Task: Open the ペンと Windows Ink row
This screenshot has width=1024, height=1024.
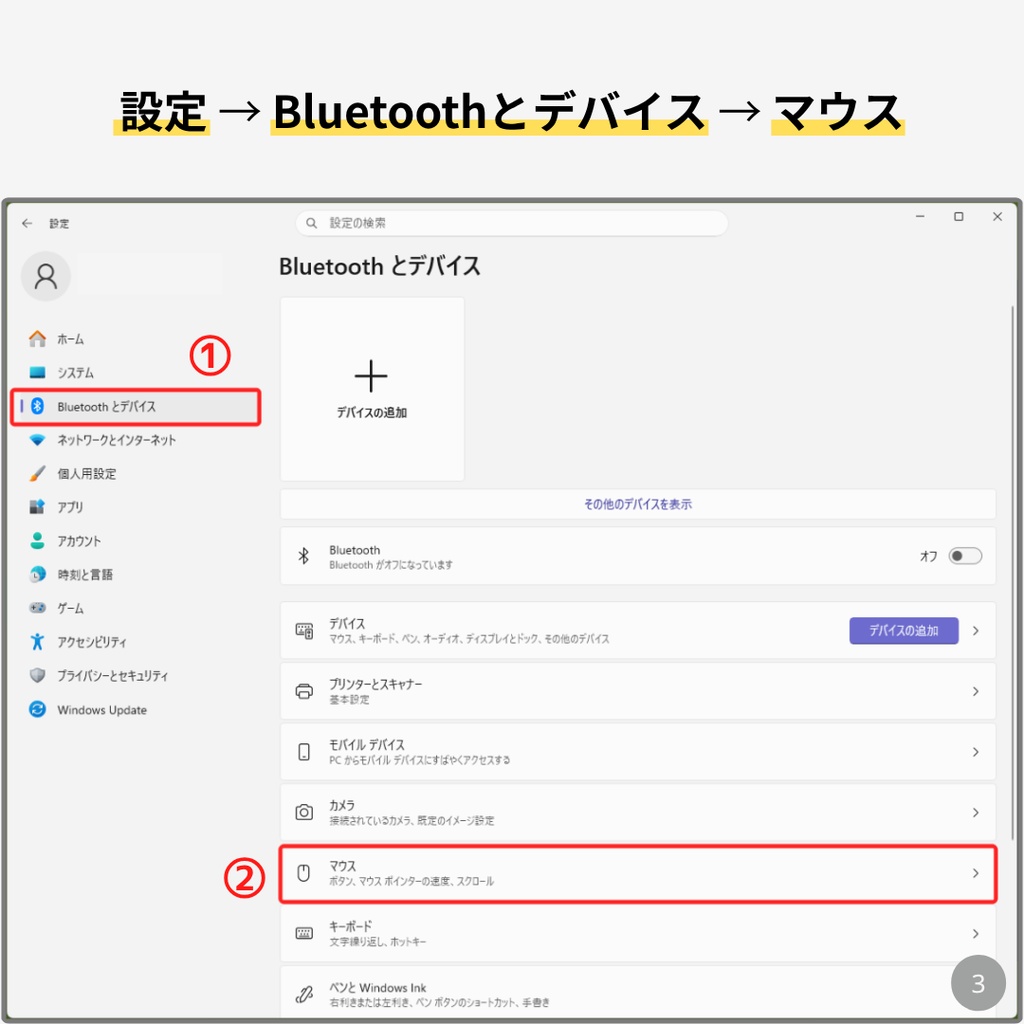Action: tap(638, 993)
